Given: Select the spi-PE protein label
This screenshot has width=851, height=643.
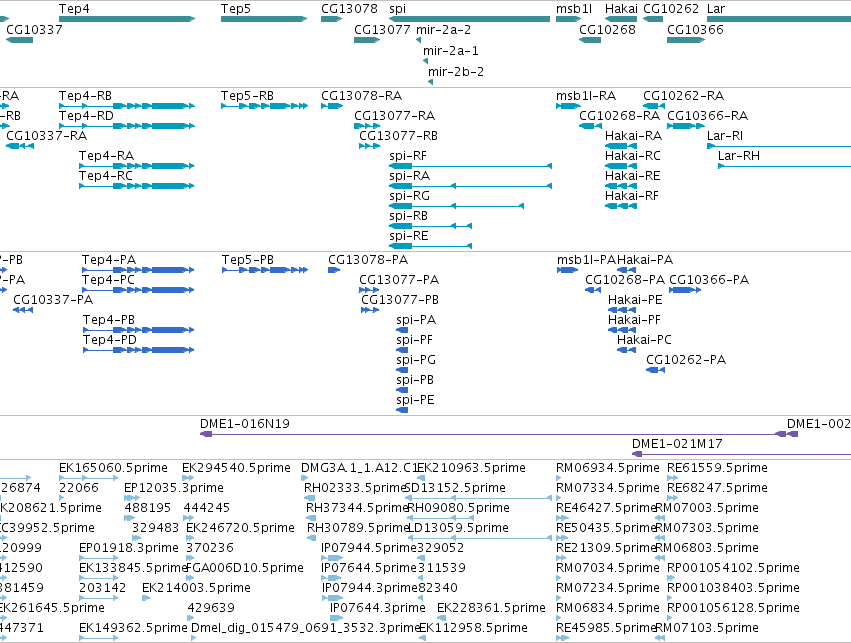Looking at the screenshot, I should (416, 401).
